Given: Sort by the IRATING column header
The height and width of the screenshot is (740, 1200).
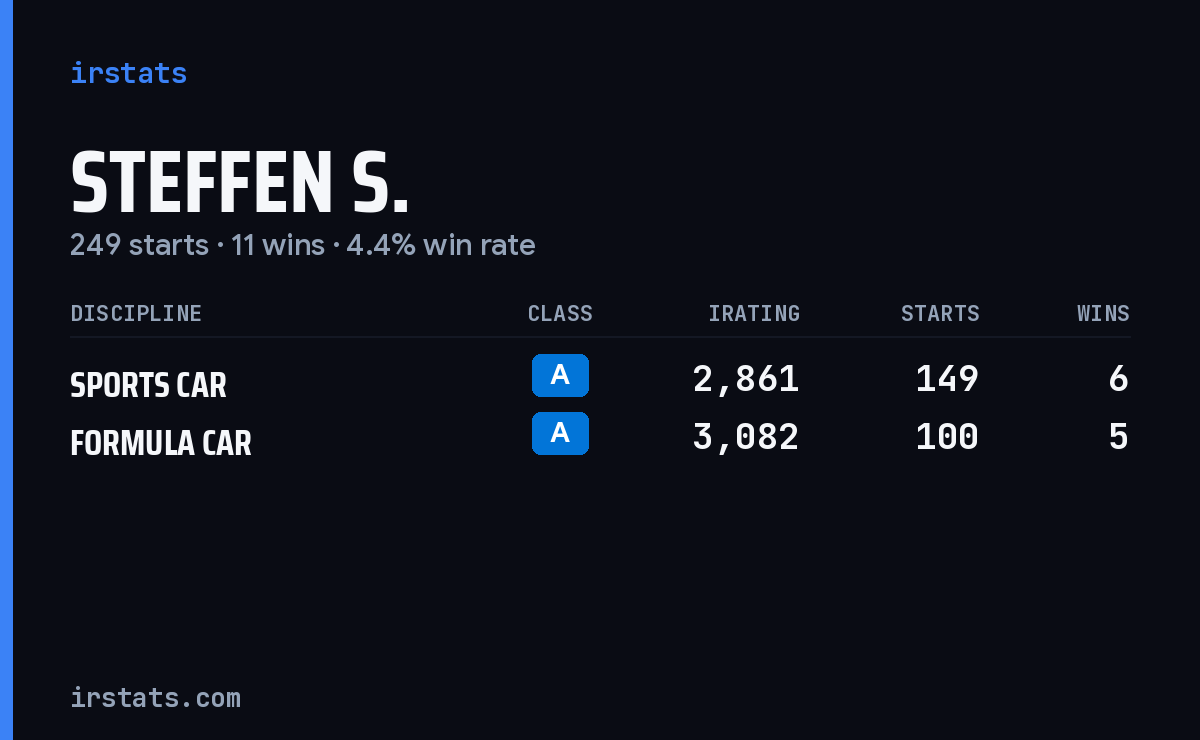Looking at the screenshot, I should coord(754,313).
